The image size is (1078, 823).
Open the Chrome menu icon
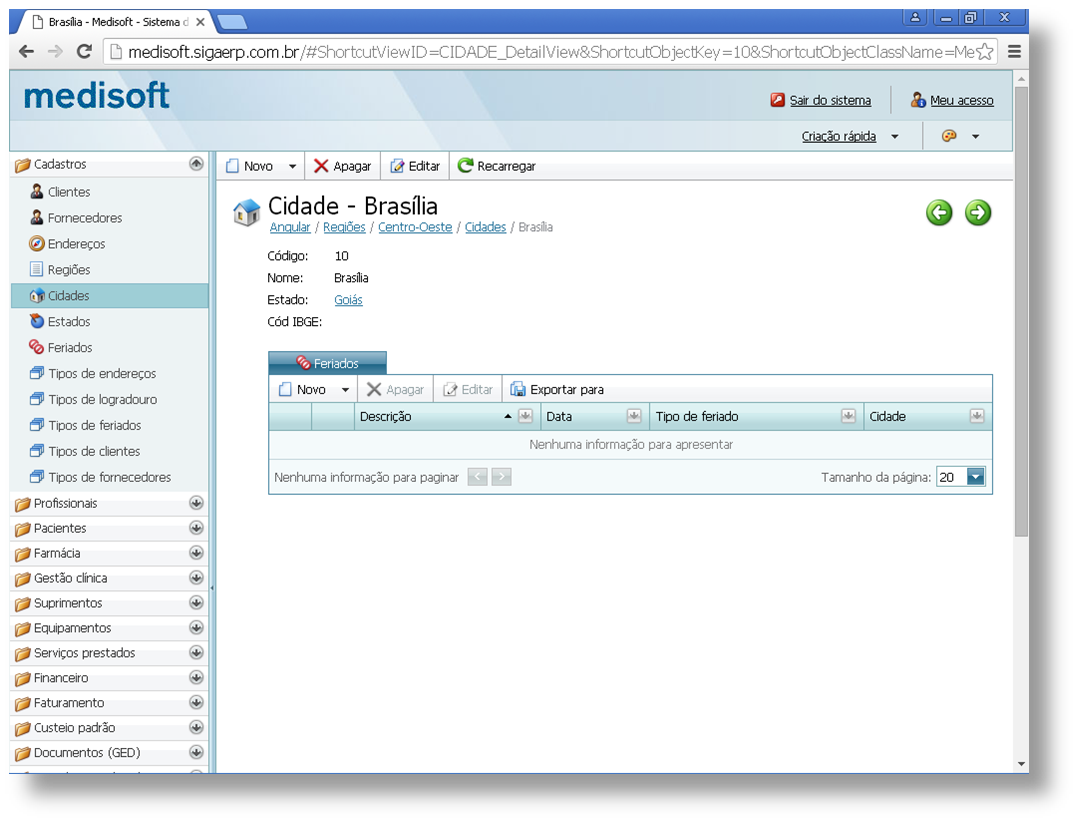coord(1014,52)
